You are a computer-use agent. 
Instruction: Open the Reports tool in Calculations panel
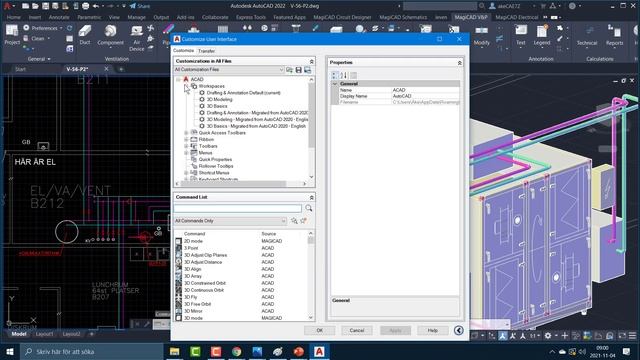pos(614,35)
